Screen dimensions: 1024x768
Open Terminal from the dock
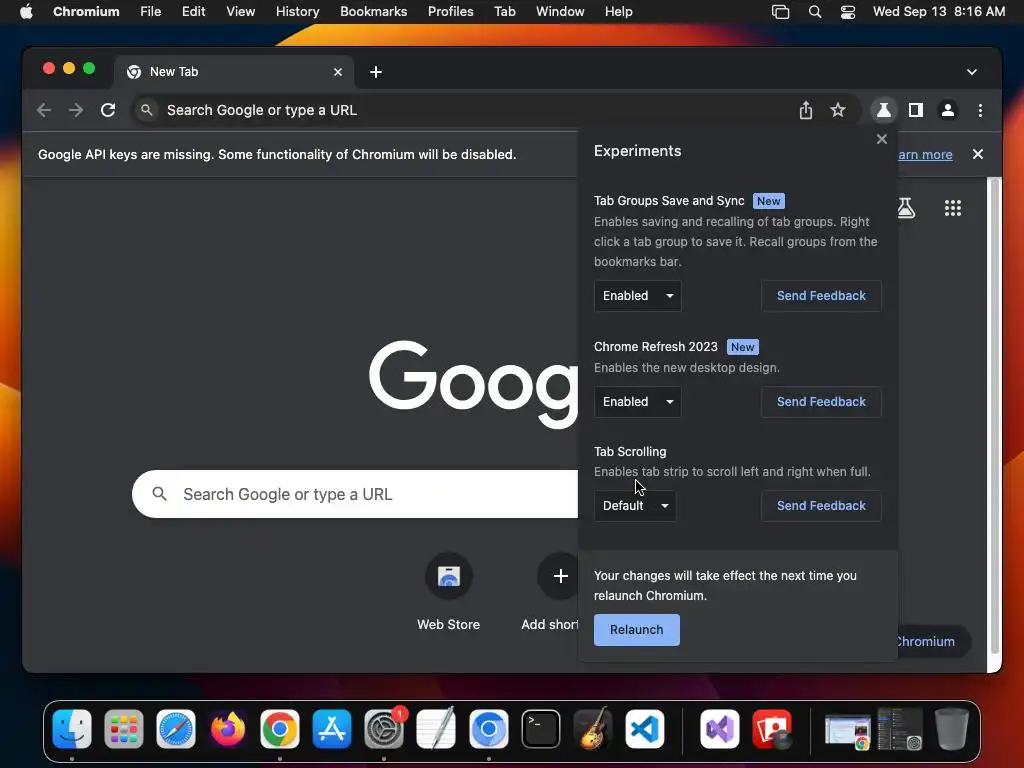coord(541,729)
